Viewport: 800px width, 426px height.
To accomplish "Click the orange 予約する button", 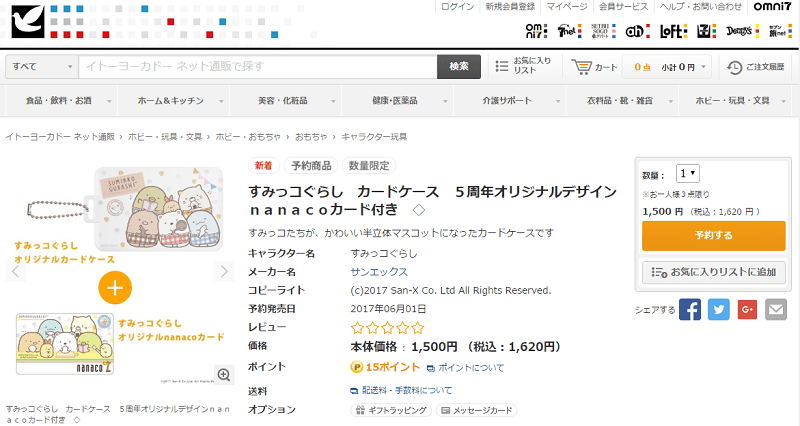I will (714, 236).
